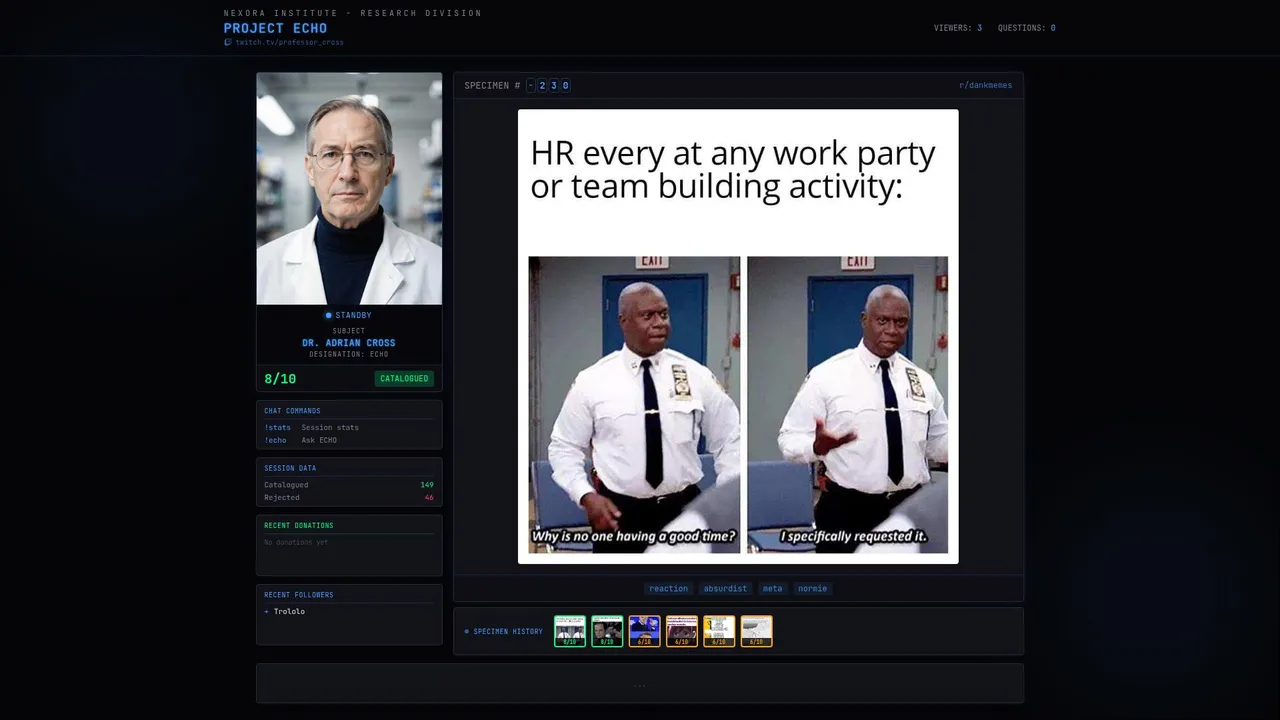The height and width of the screenshot is (720, 1280).
Task: Click the !echo chat command
Action: click(x=275, y=440)
